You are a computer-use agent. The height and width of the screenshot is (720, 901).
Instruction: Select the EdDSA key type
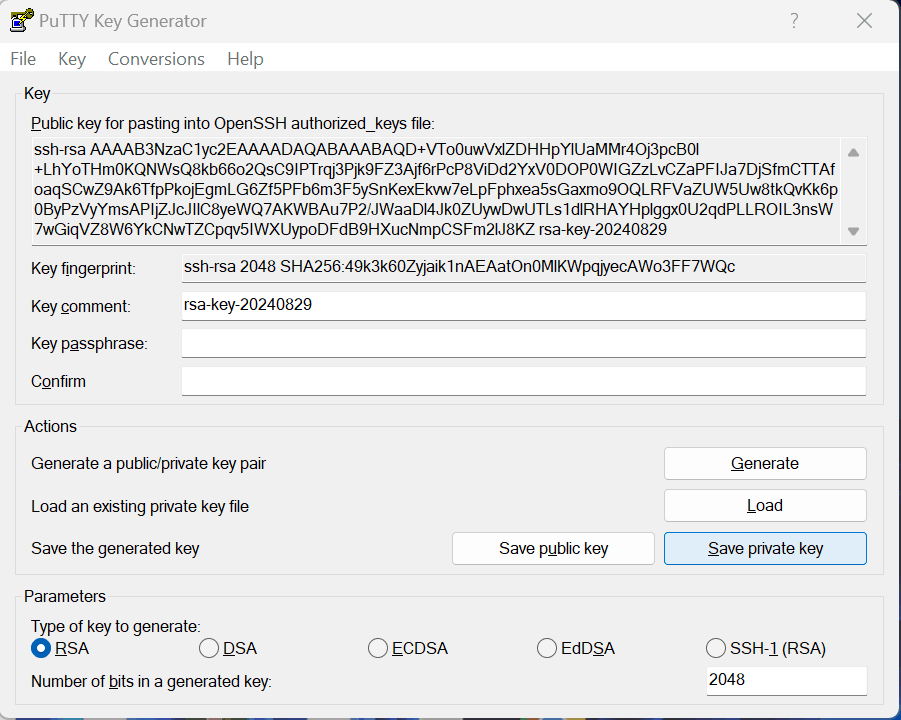576,648
